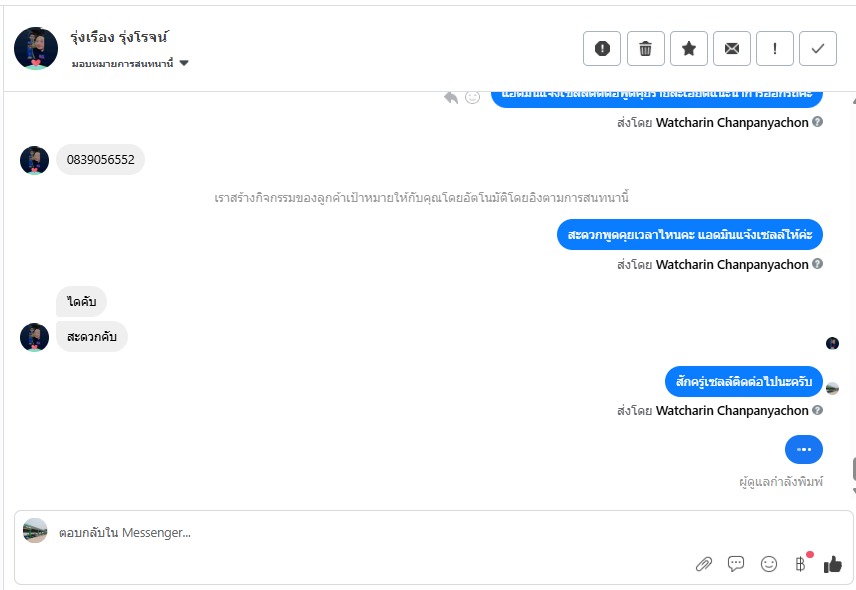
Task: Open saved replies speech bubble icon
Action: (x=736, y=564)
